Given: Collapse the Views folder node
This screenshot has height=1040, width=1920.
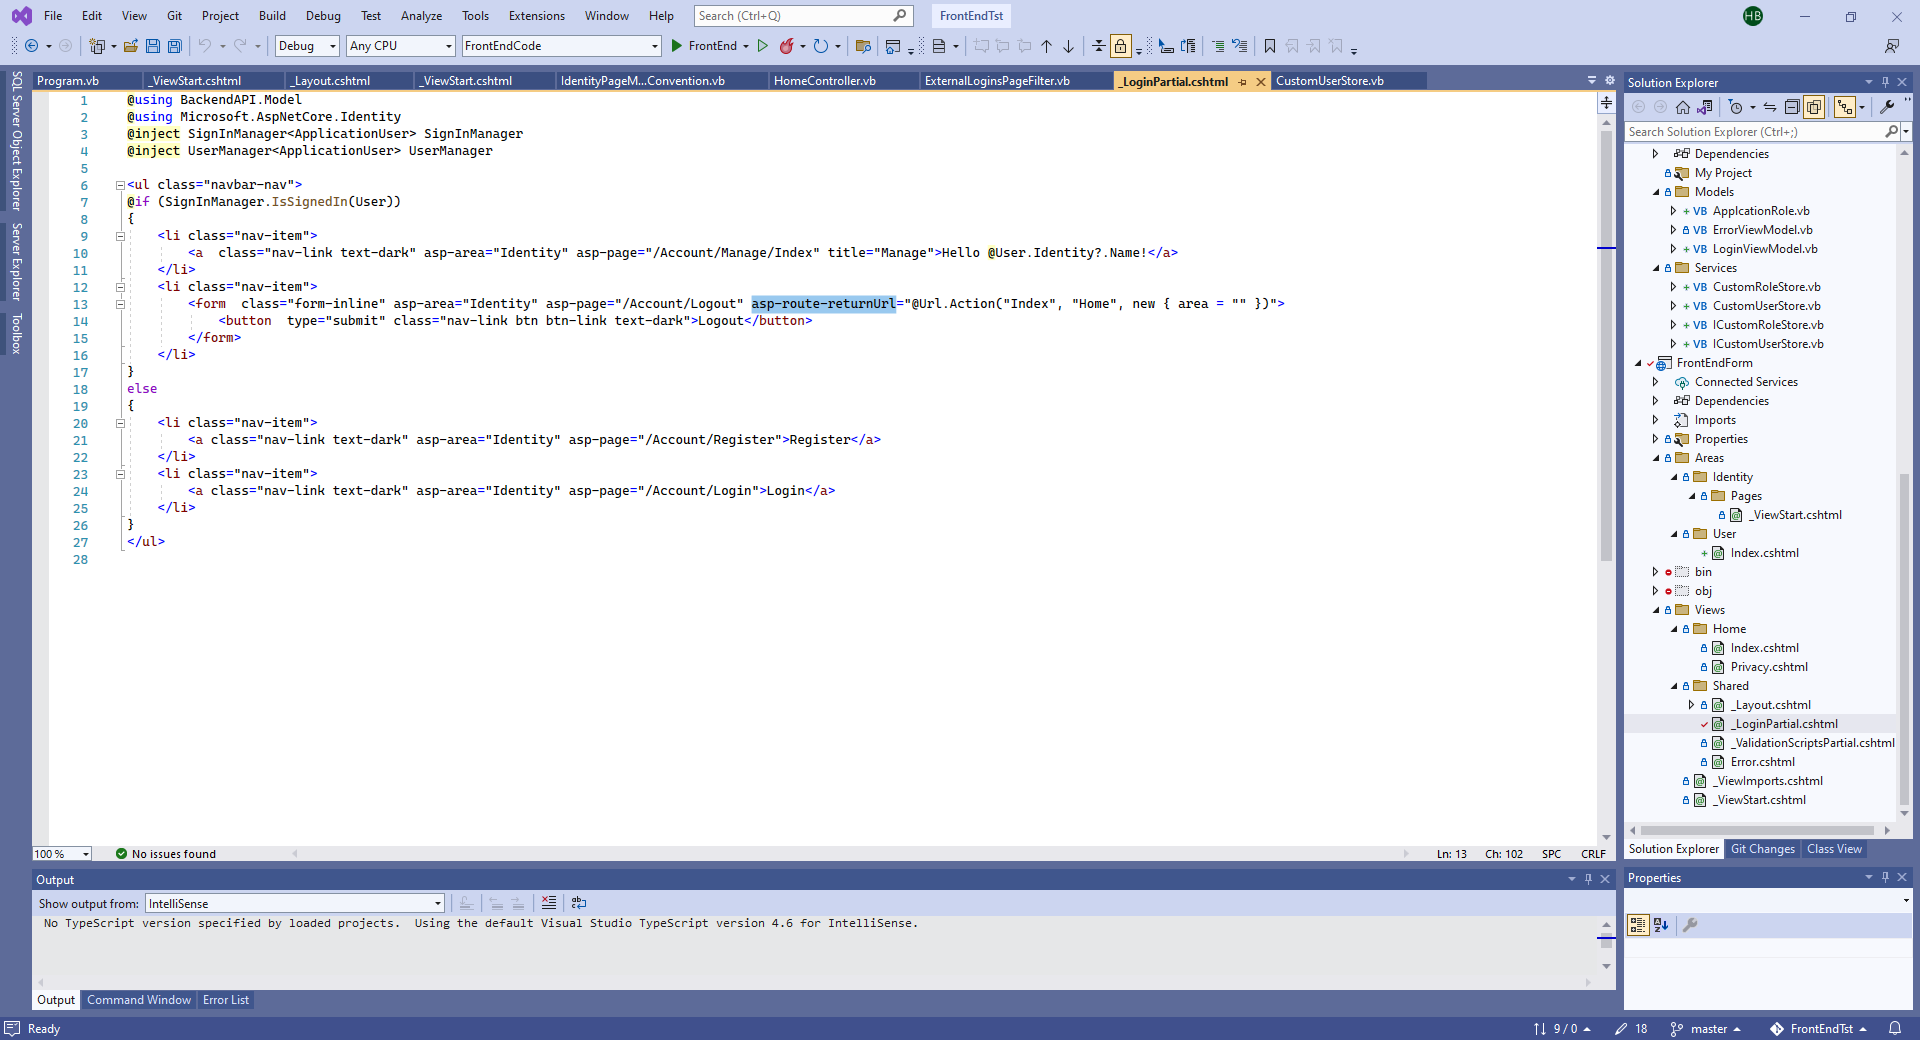Looking at the screenshot, I should [x=1656, y=610].
